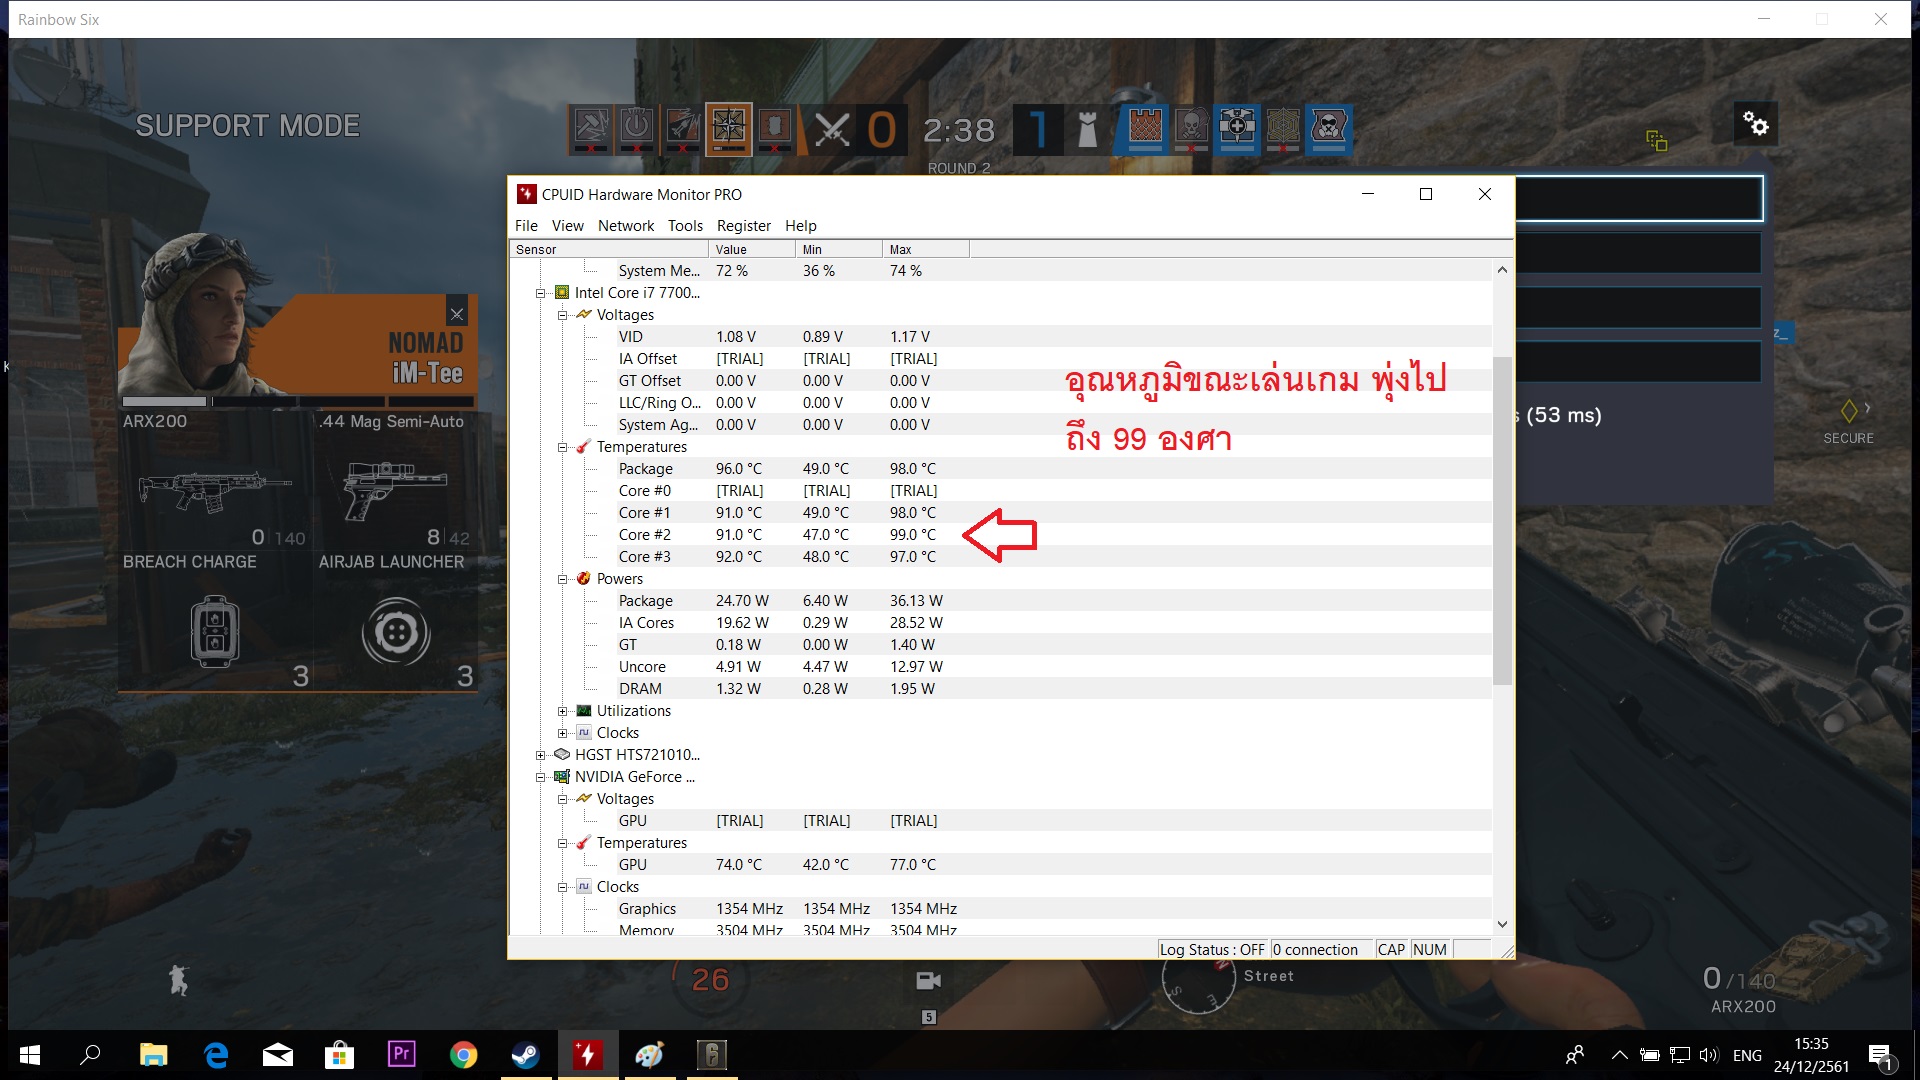Open the Register menu
Viewport: 1920px width, 1080px height.
click(743, 226)
